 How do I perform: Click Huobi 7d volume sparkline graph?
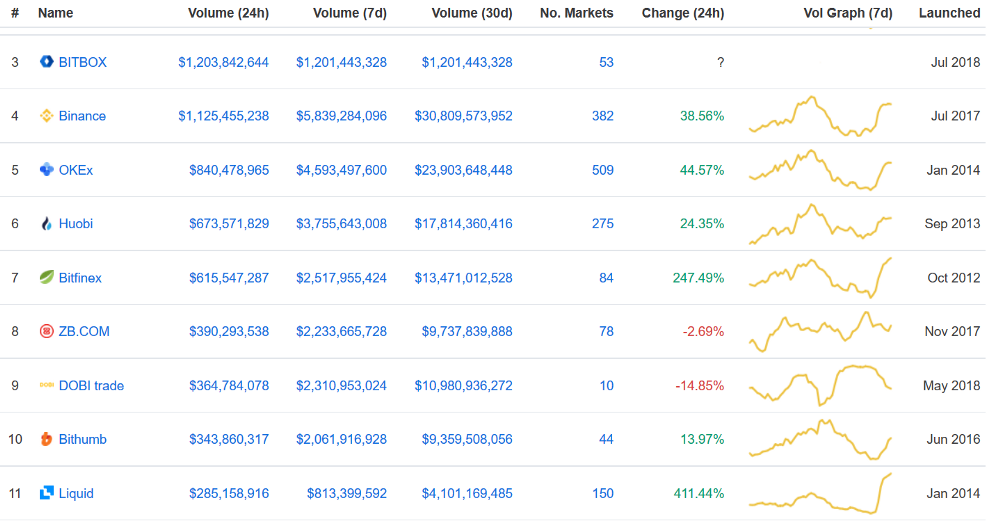point(820,224)
